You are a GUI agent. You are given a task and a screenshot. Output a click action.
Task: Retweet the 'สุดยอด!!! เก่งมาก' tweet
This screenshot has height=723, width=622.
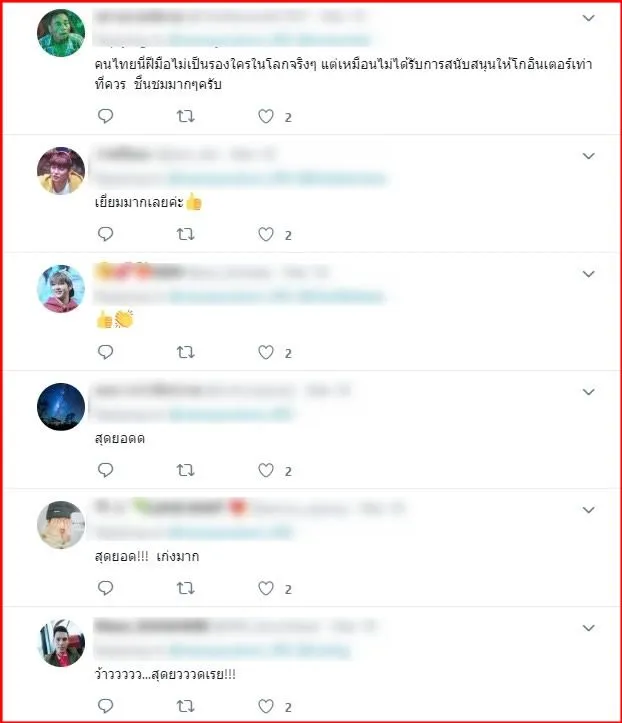185,588
